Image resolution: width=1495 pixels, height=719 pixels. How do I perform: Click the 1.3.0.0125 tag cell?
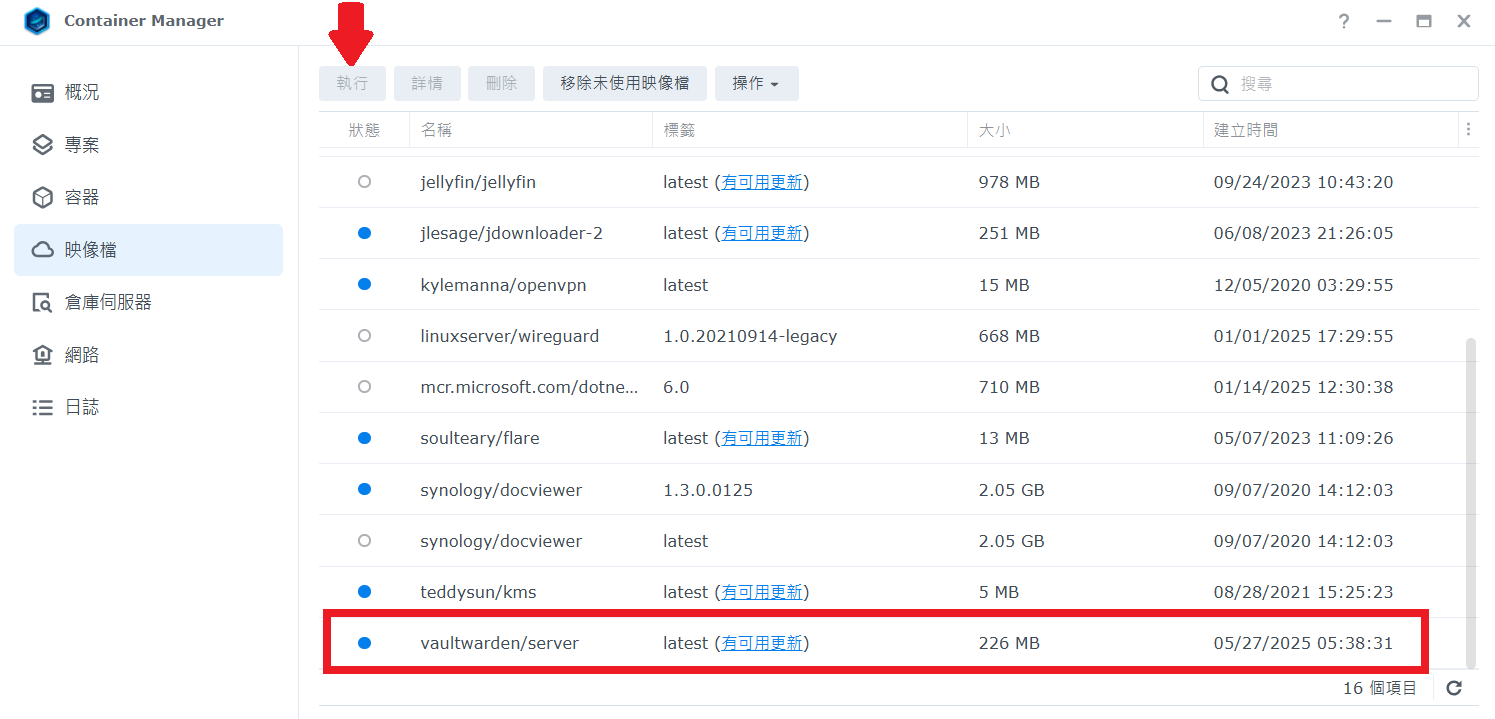708,490
